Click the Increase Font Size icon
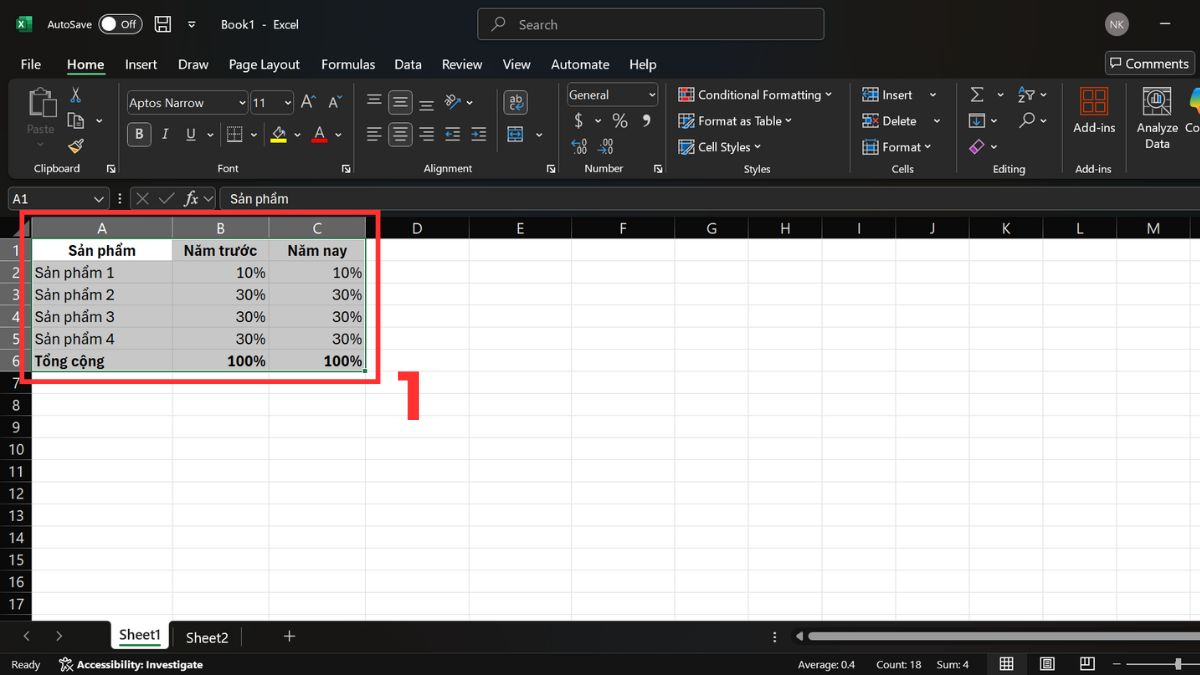 click(309, 102)
